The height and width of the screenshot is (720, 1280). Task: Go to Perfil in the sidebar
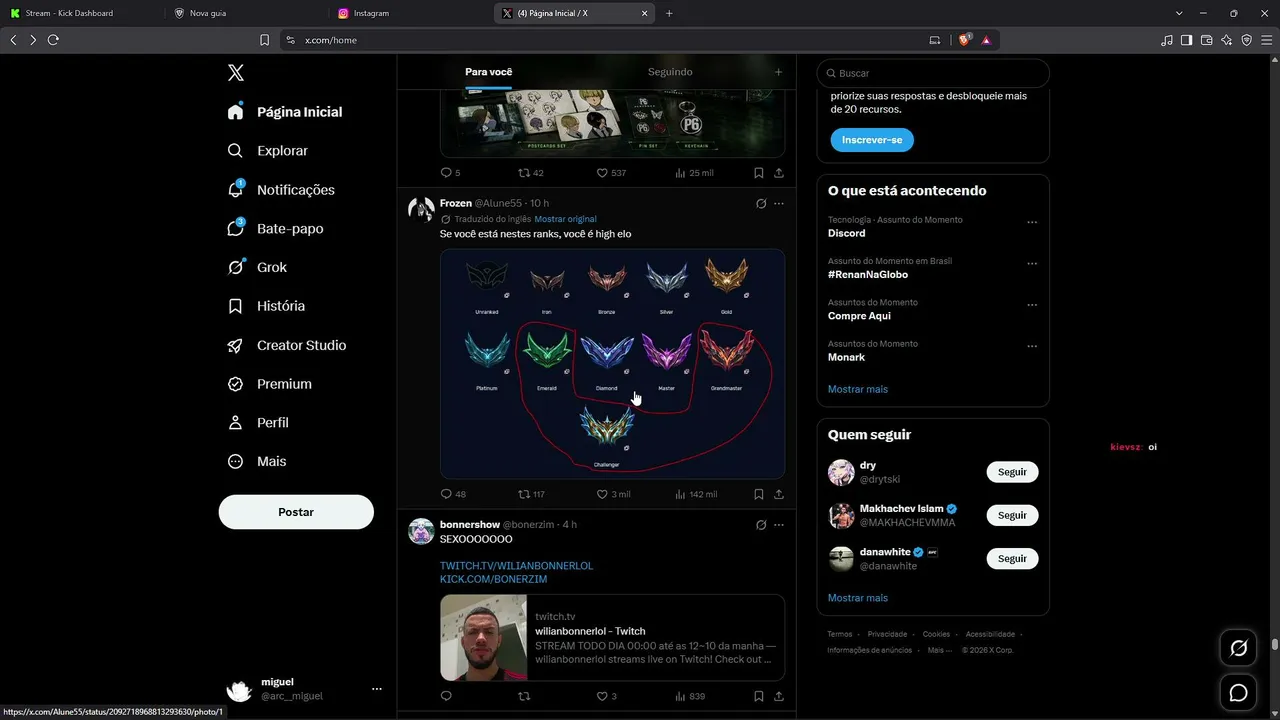pos(259,423)
